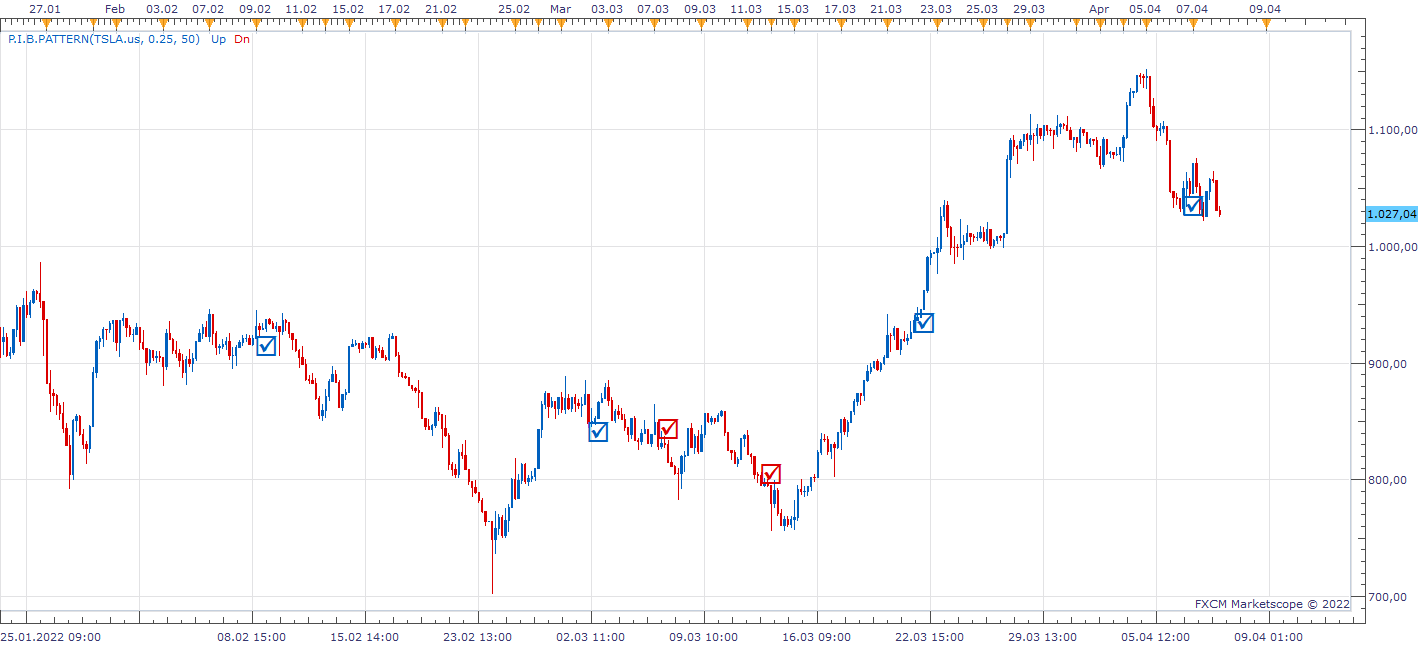Click the 16.03 09:00 bottom time label
The width and height of the screenshot is (1423, 649).
817,637
